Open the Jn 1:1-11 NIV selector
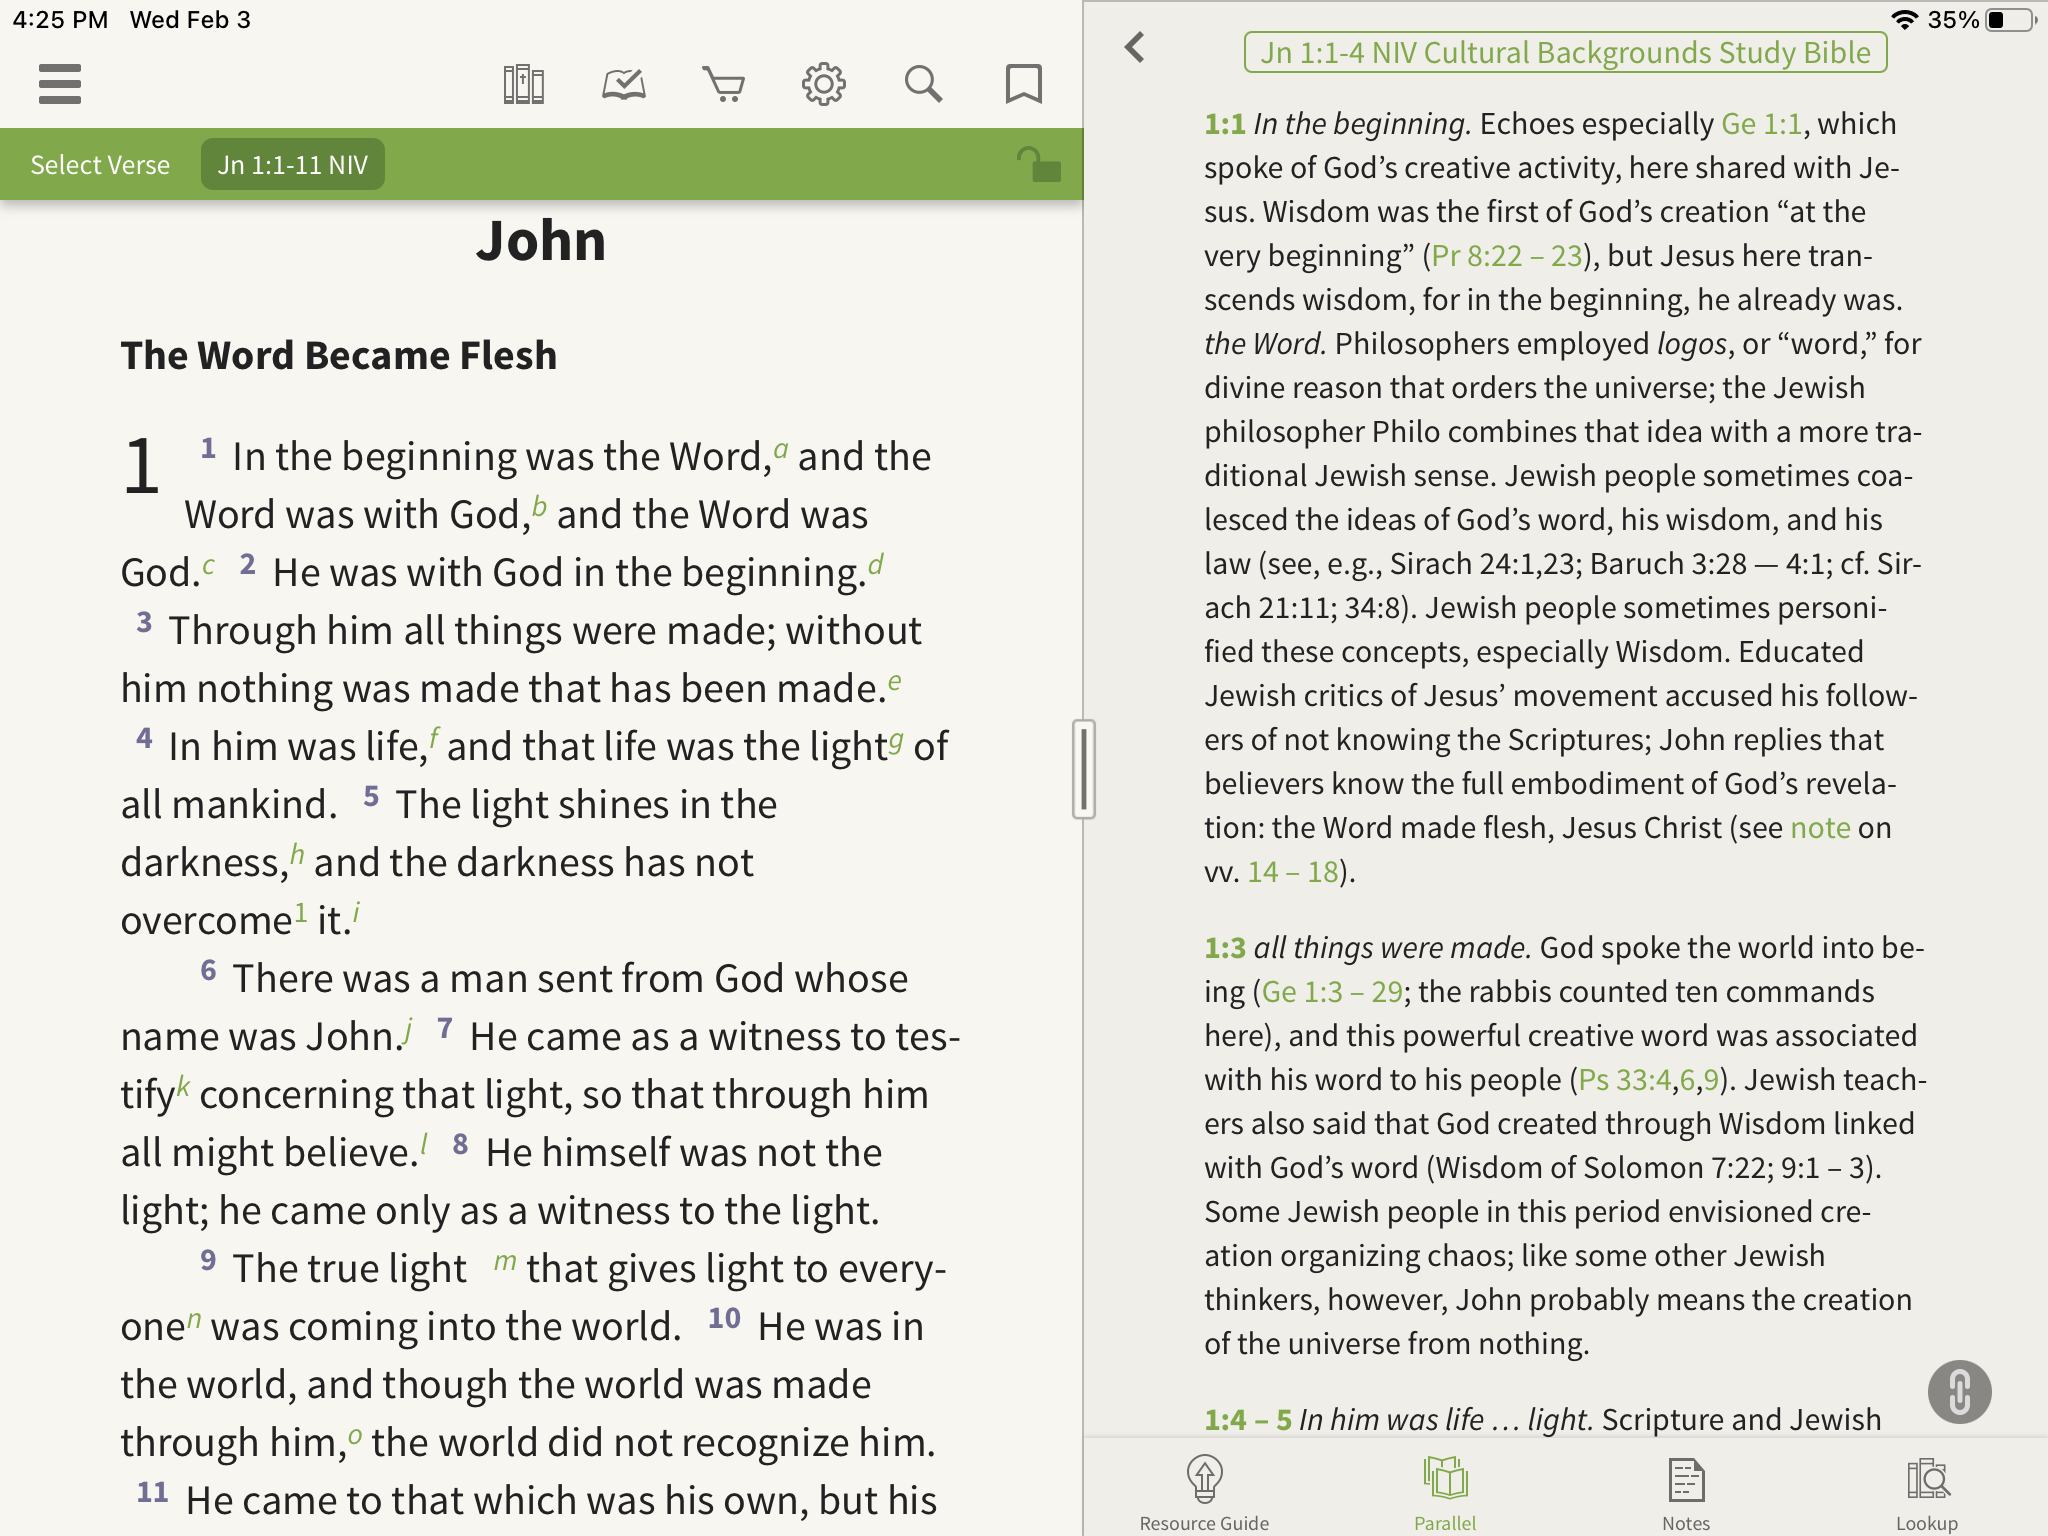The height and width of the screenshot is (1536, 2048). (293, 165)
